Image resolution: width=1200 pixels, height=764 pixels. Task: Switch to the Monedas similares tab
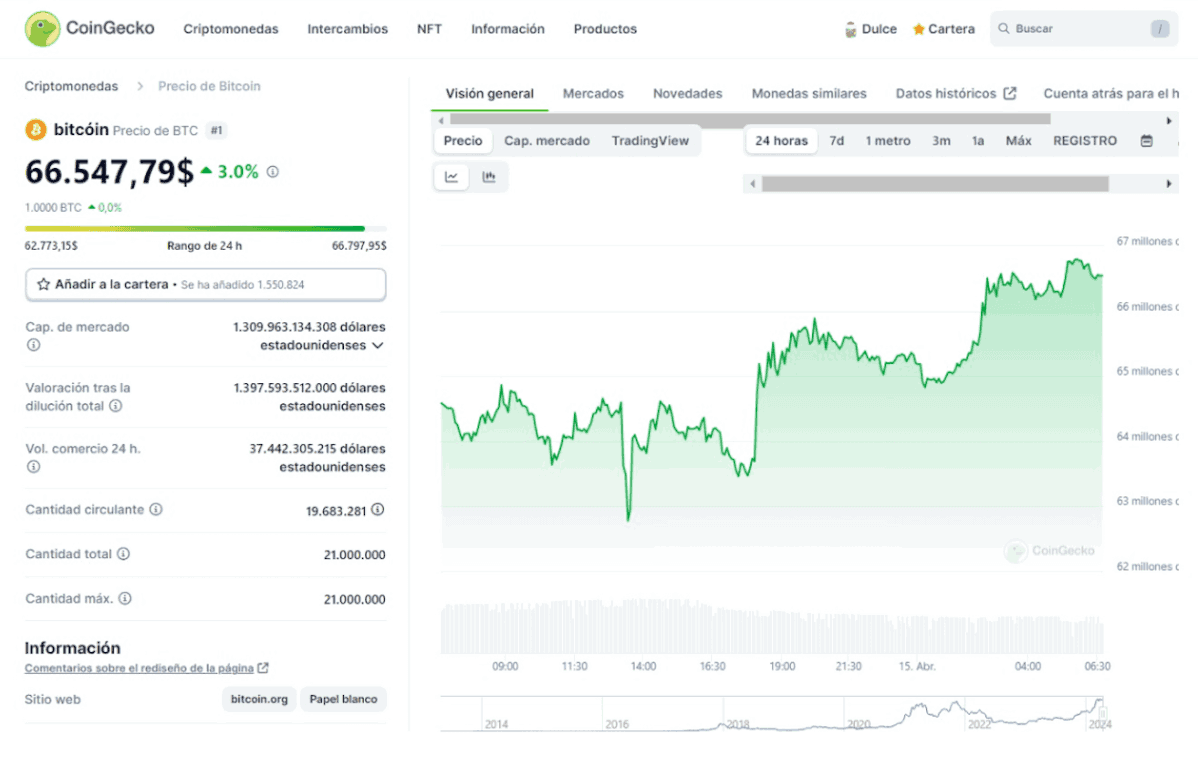[809, 93]
